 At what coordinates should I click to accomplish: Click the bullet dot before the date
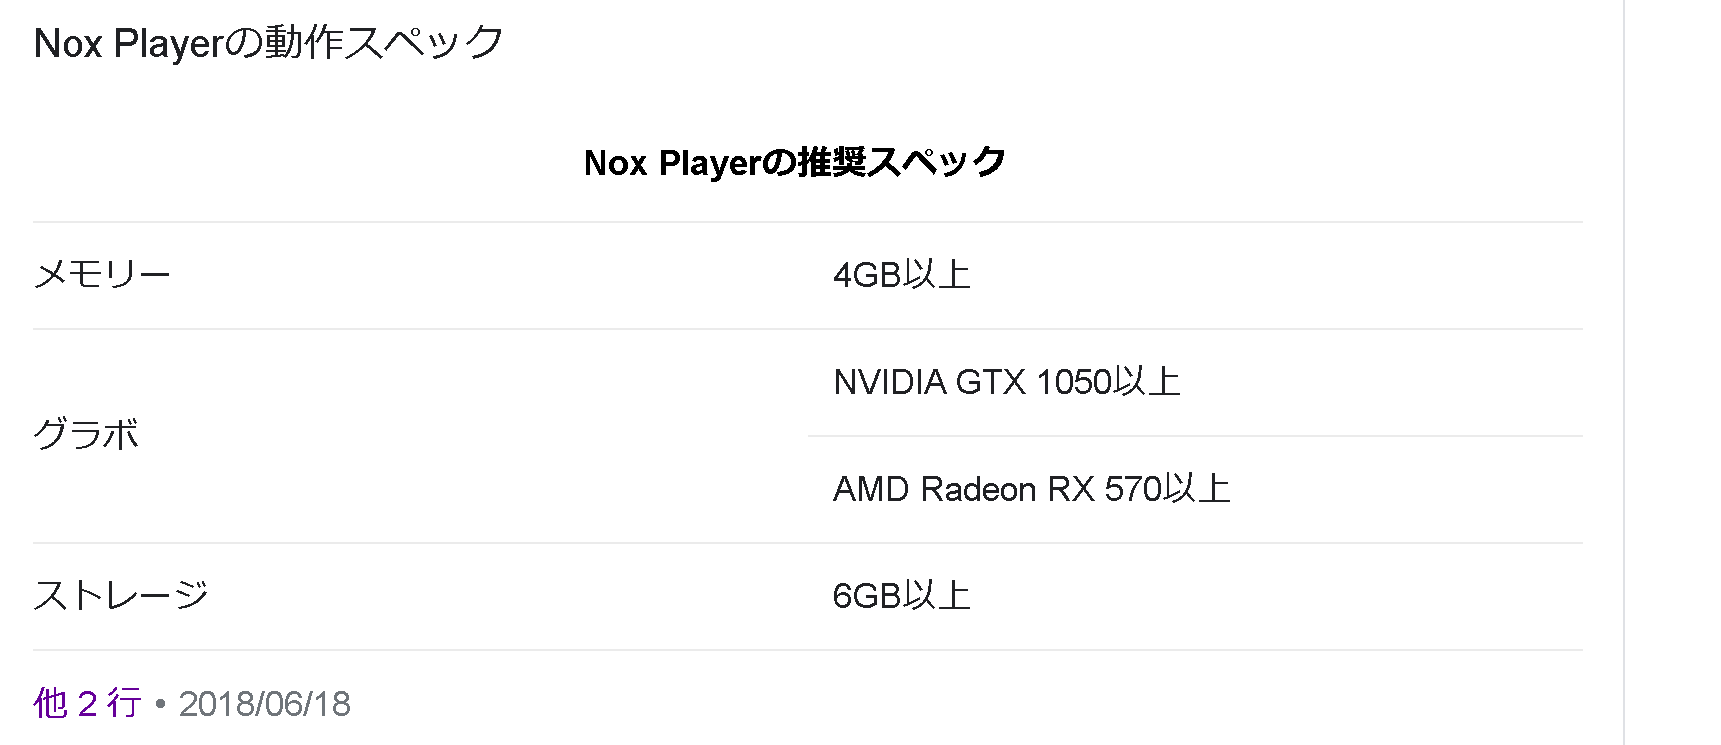(160, 705)
